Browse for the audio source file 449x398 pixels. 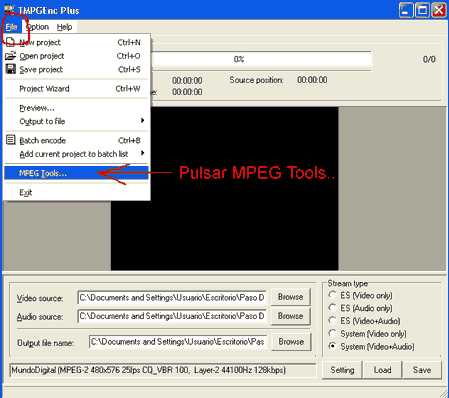tap(291, 316)
